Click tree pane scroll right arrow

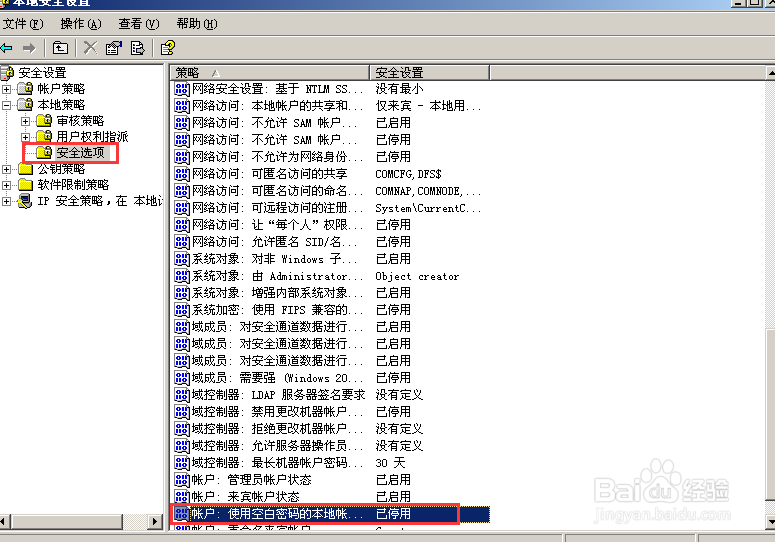click(x=155, y=521)
